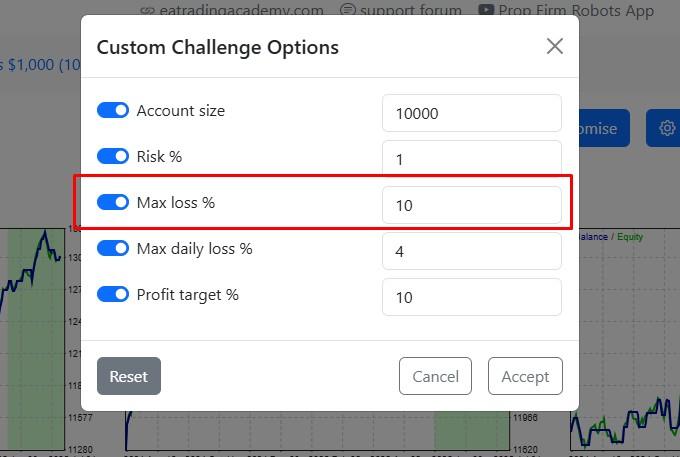This screenshot has width=680, height=457.
Task: Toggle the Risk % switch
Action: click(113, 156)
